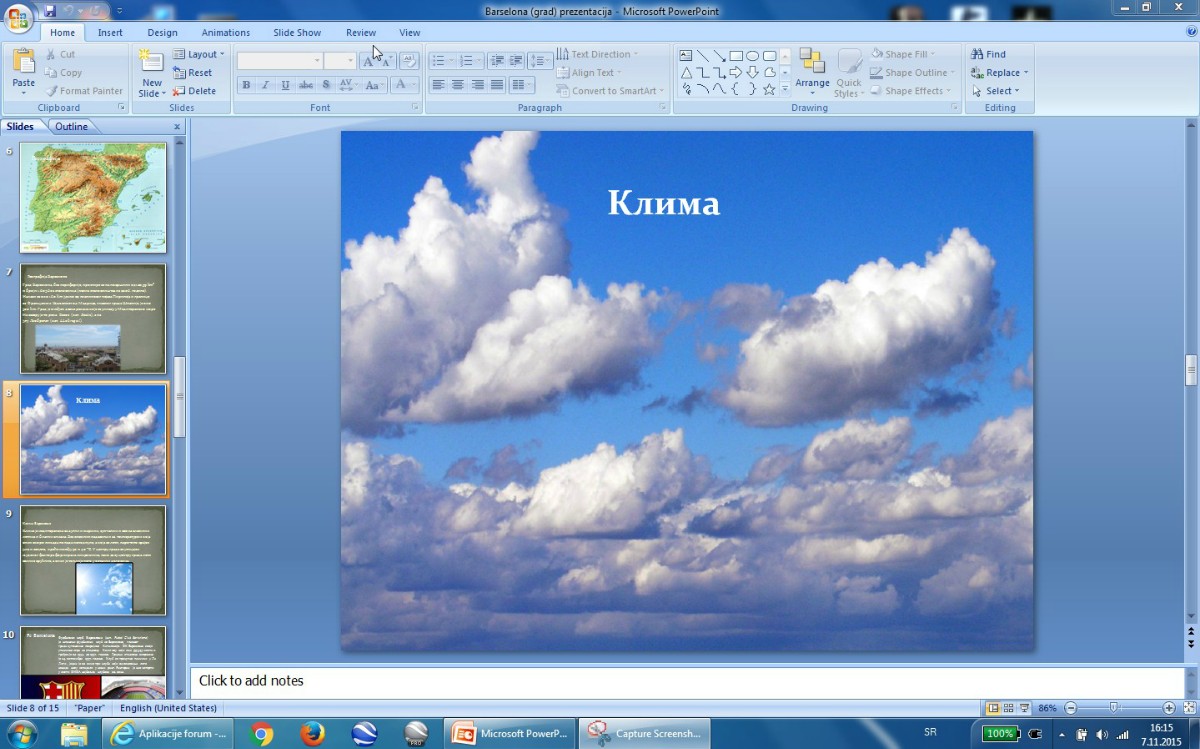Select slide 7 thumbnail
This screenshot has width=1200, height=749.
point(93,319)
